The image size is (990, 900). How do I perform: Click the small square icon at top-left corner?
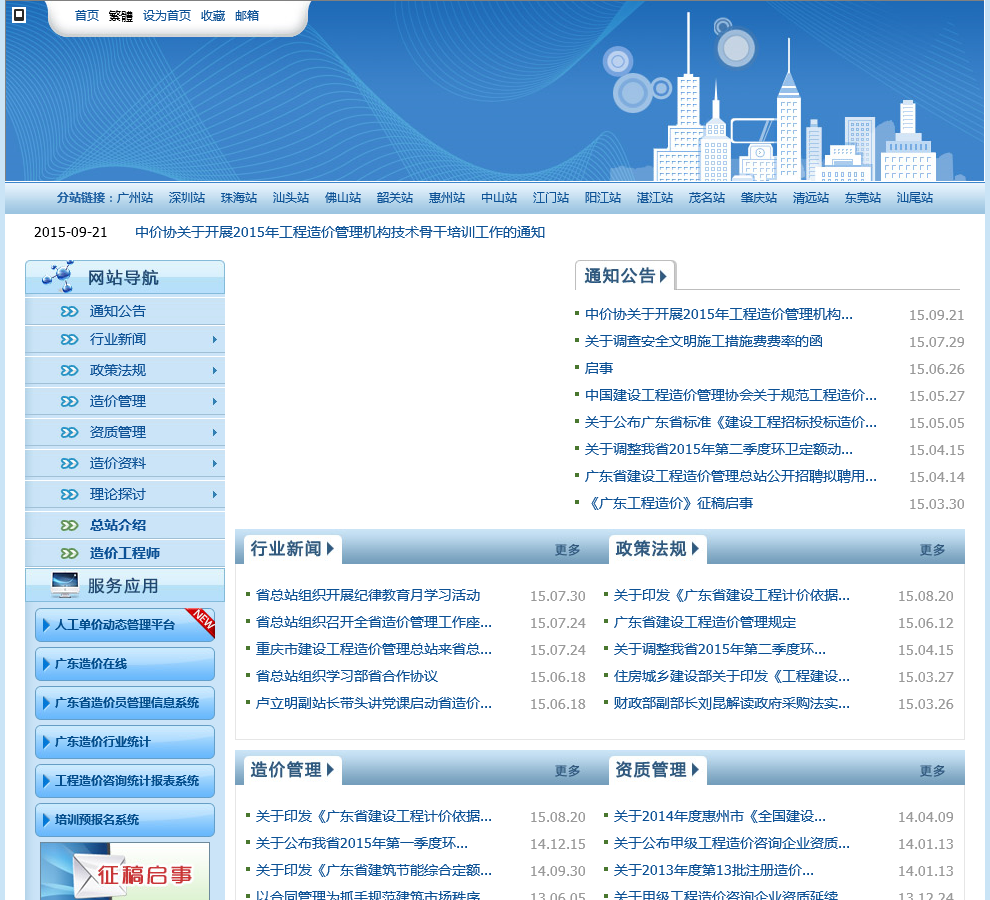tap(18, 16)
